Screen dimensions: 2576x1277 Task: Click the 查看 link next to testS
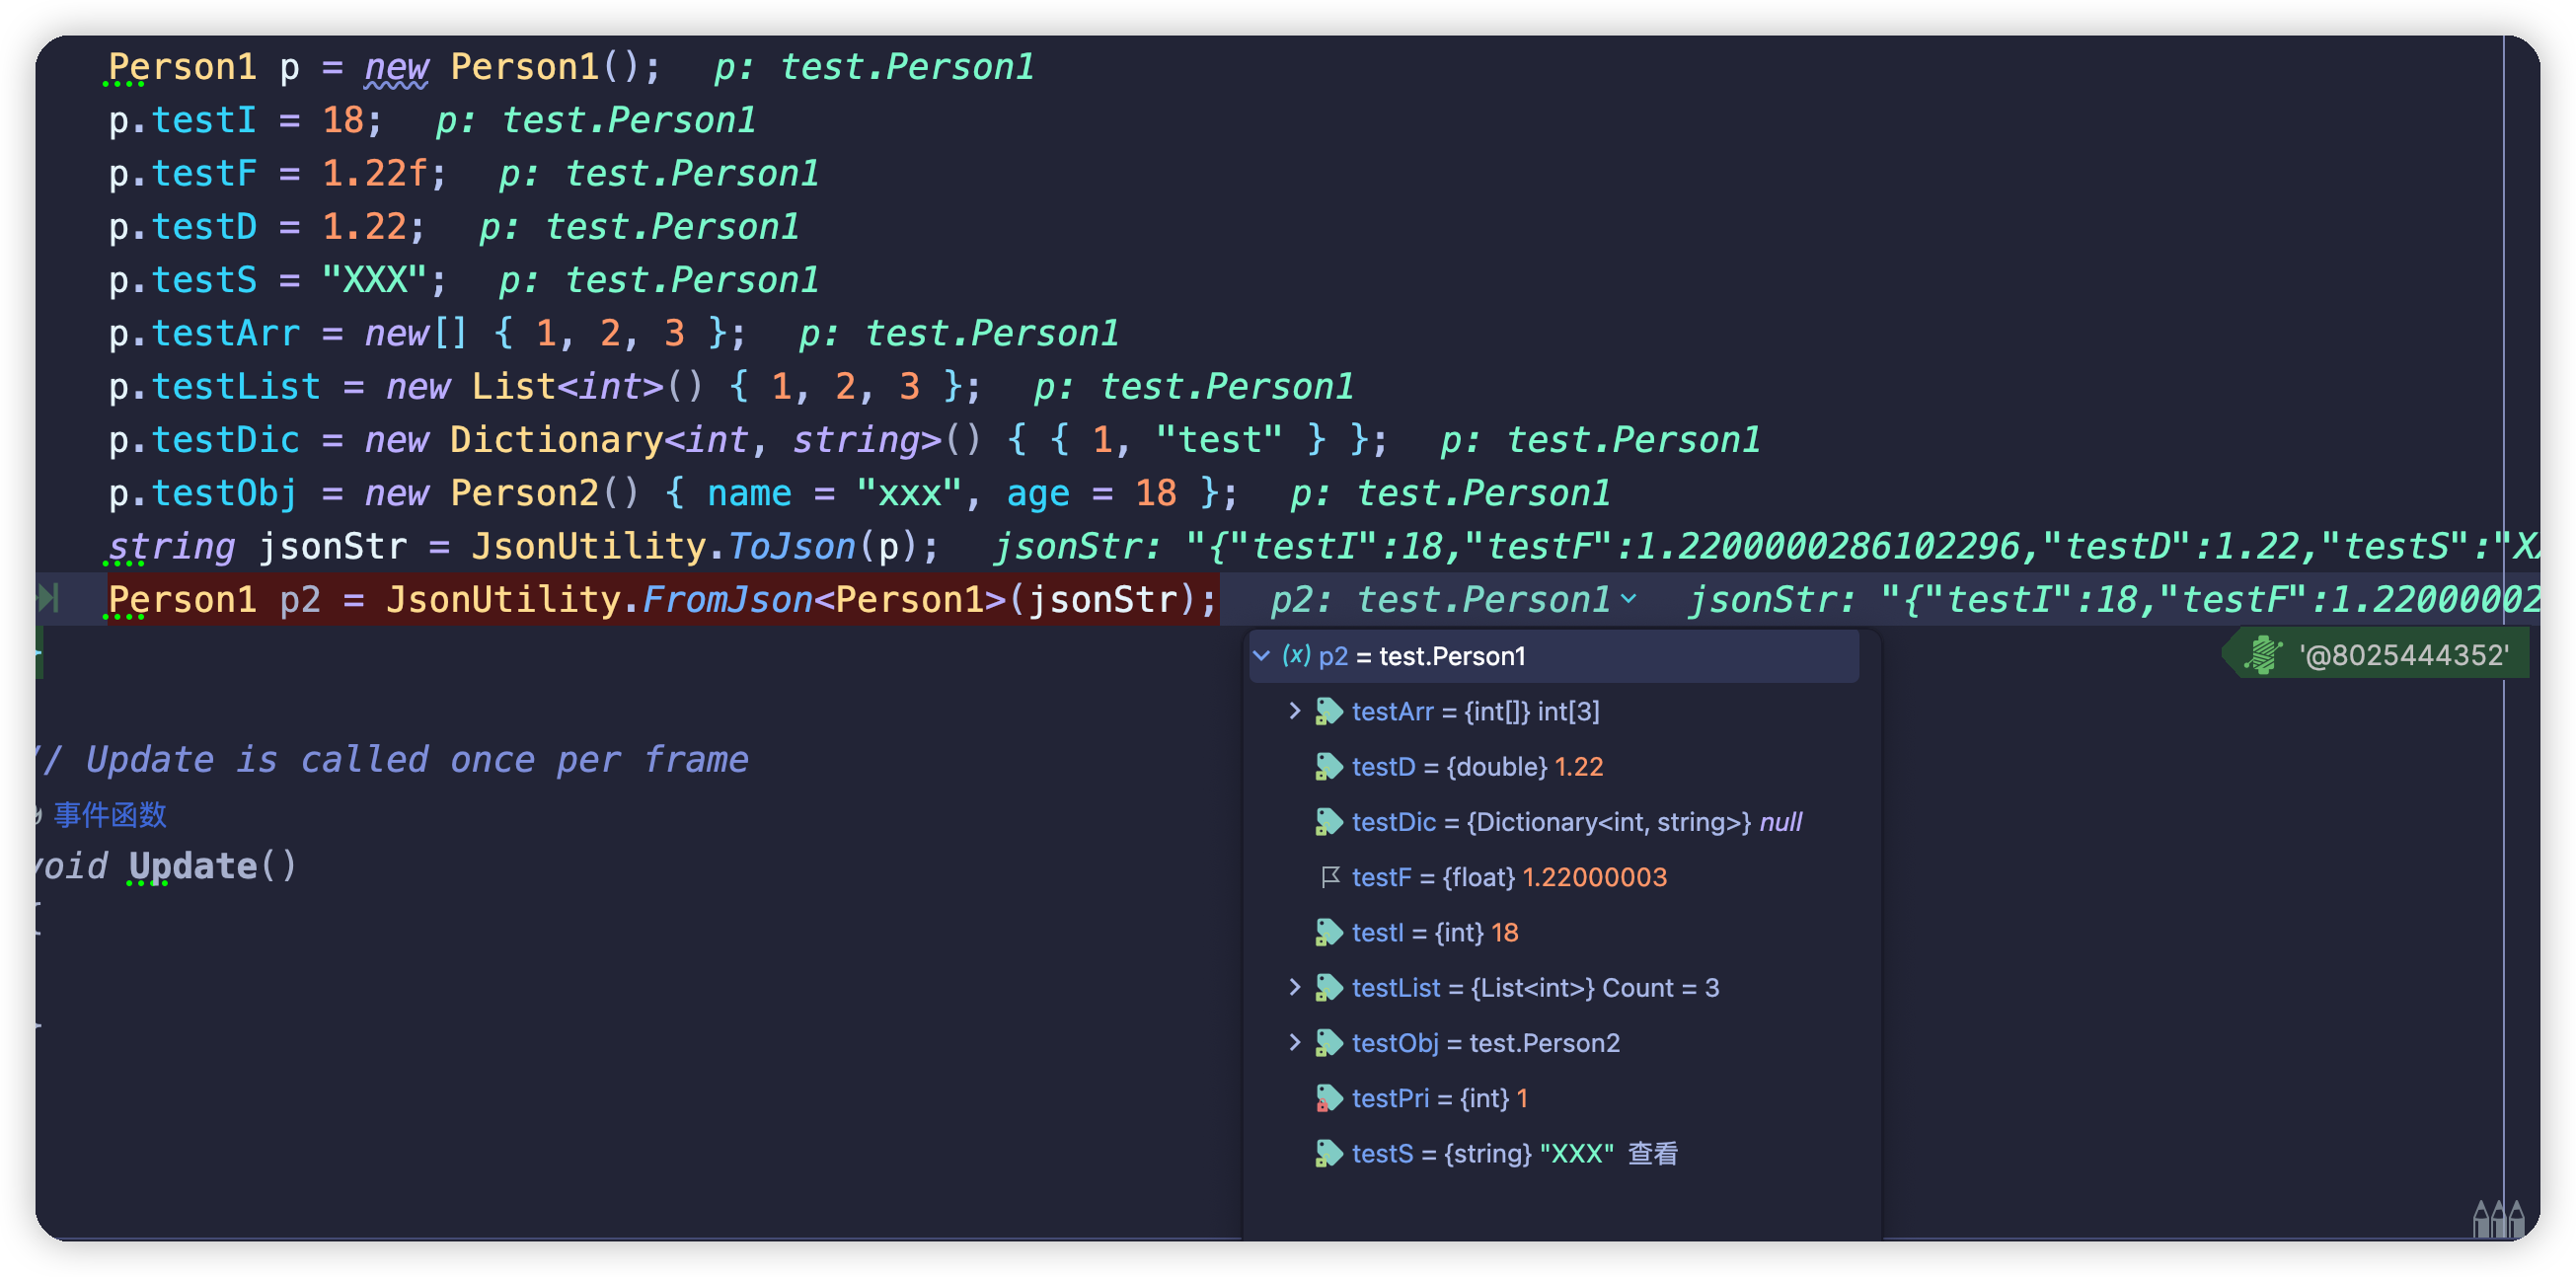1652,1153
